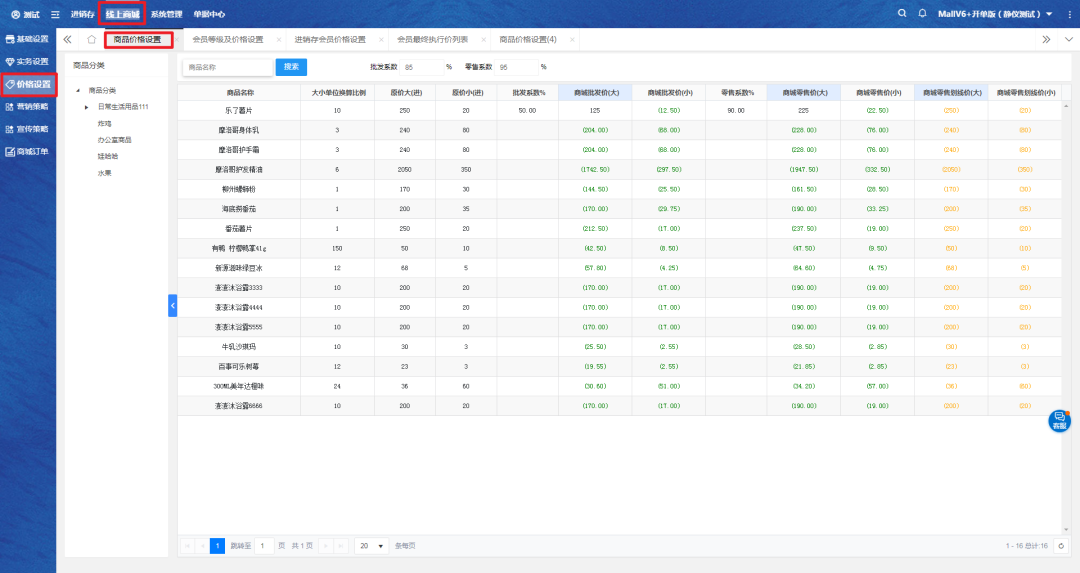Click the hamburger menu icon beside 测试
1080x573 pixels.
(55, 14)
